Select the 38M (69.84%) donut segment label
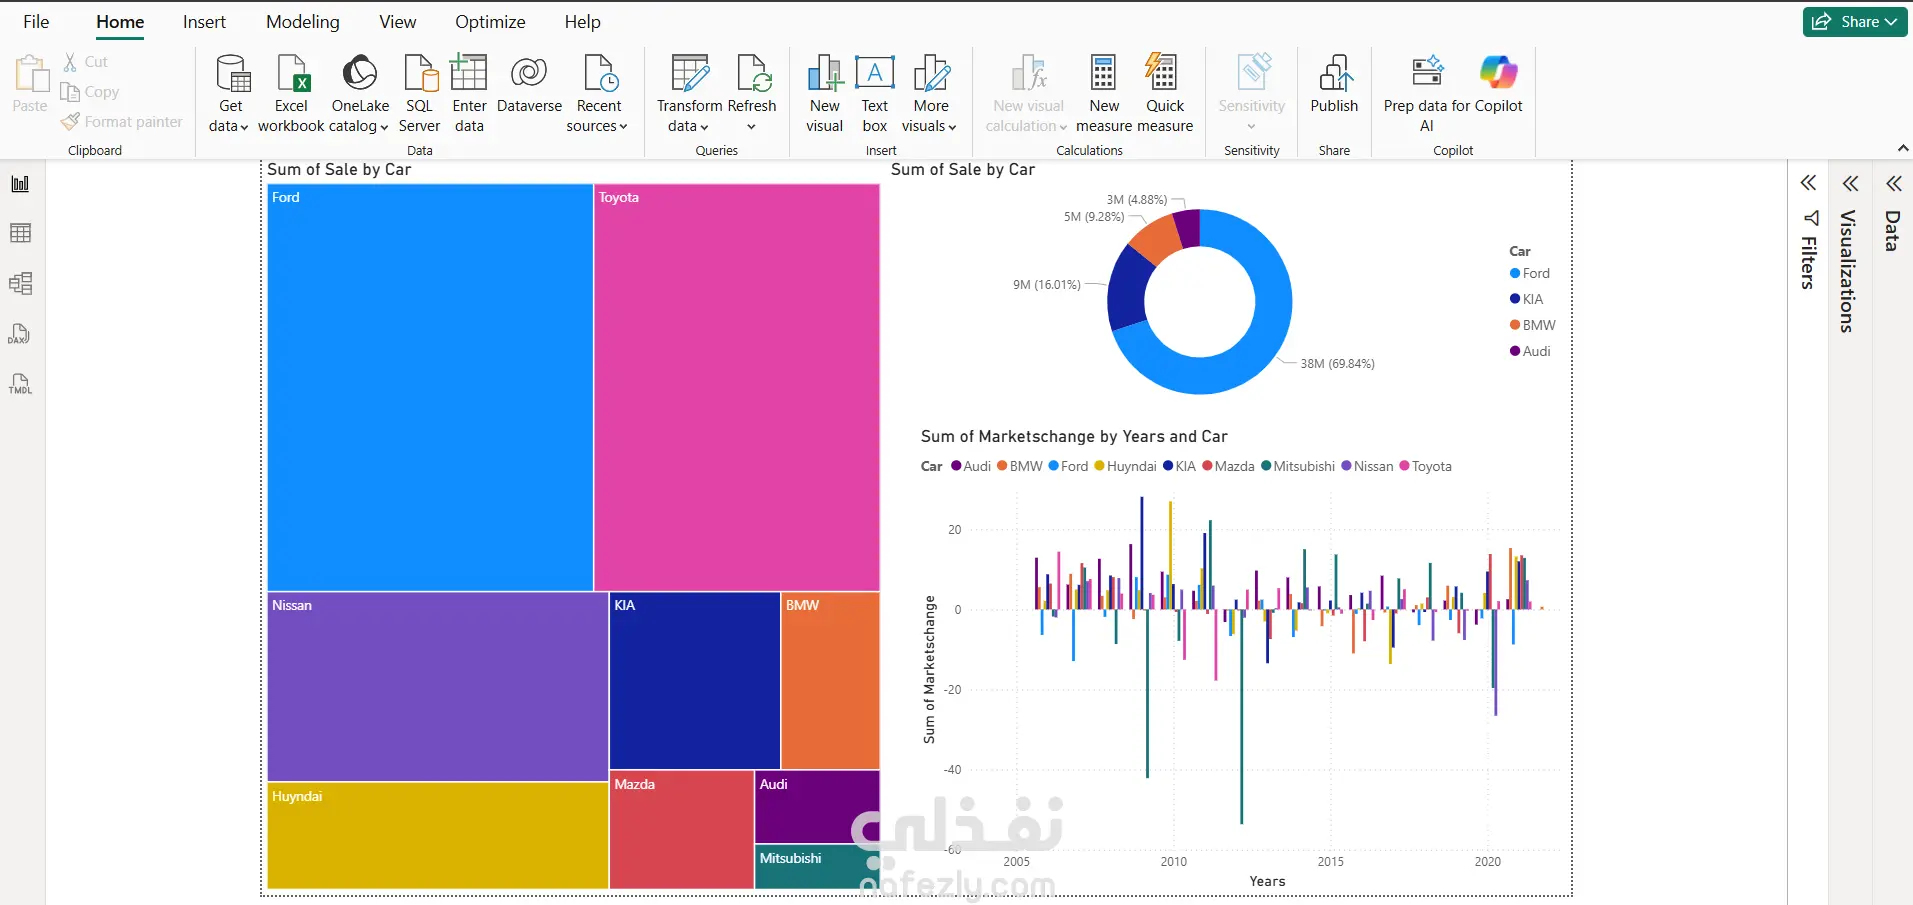The height and width of the screenshot is (905, 1913). coord(1337,364)
